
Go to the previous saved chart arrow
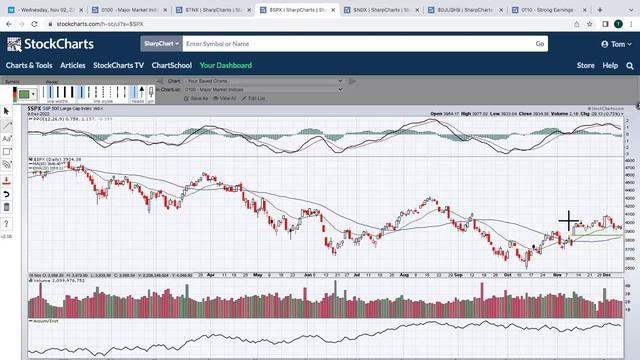pyautogui.click(x=160, y=81)
